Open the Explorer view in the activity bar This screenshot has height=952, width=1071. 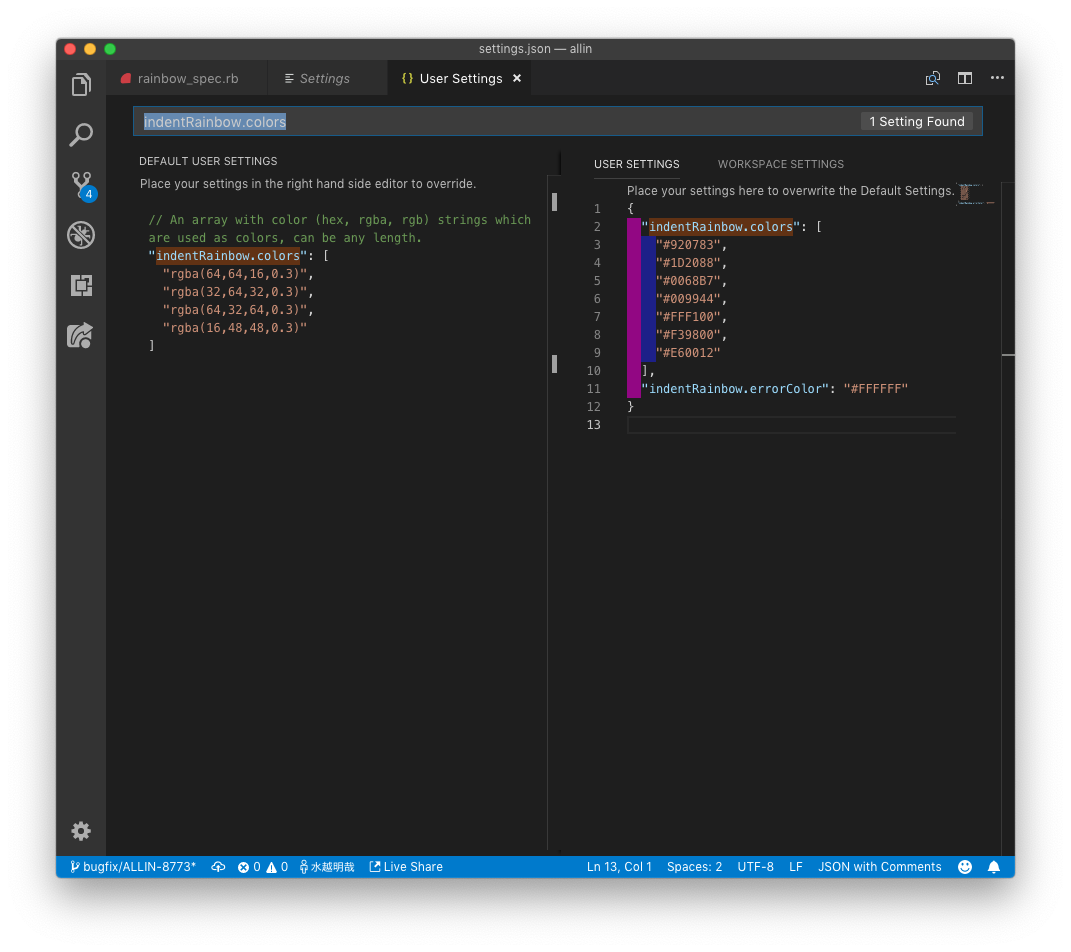[81, 84]
